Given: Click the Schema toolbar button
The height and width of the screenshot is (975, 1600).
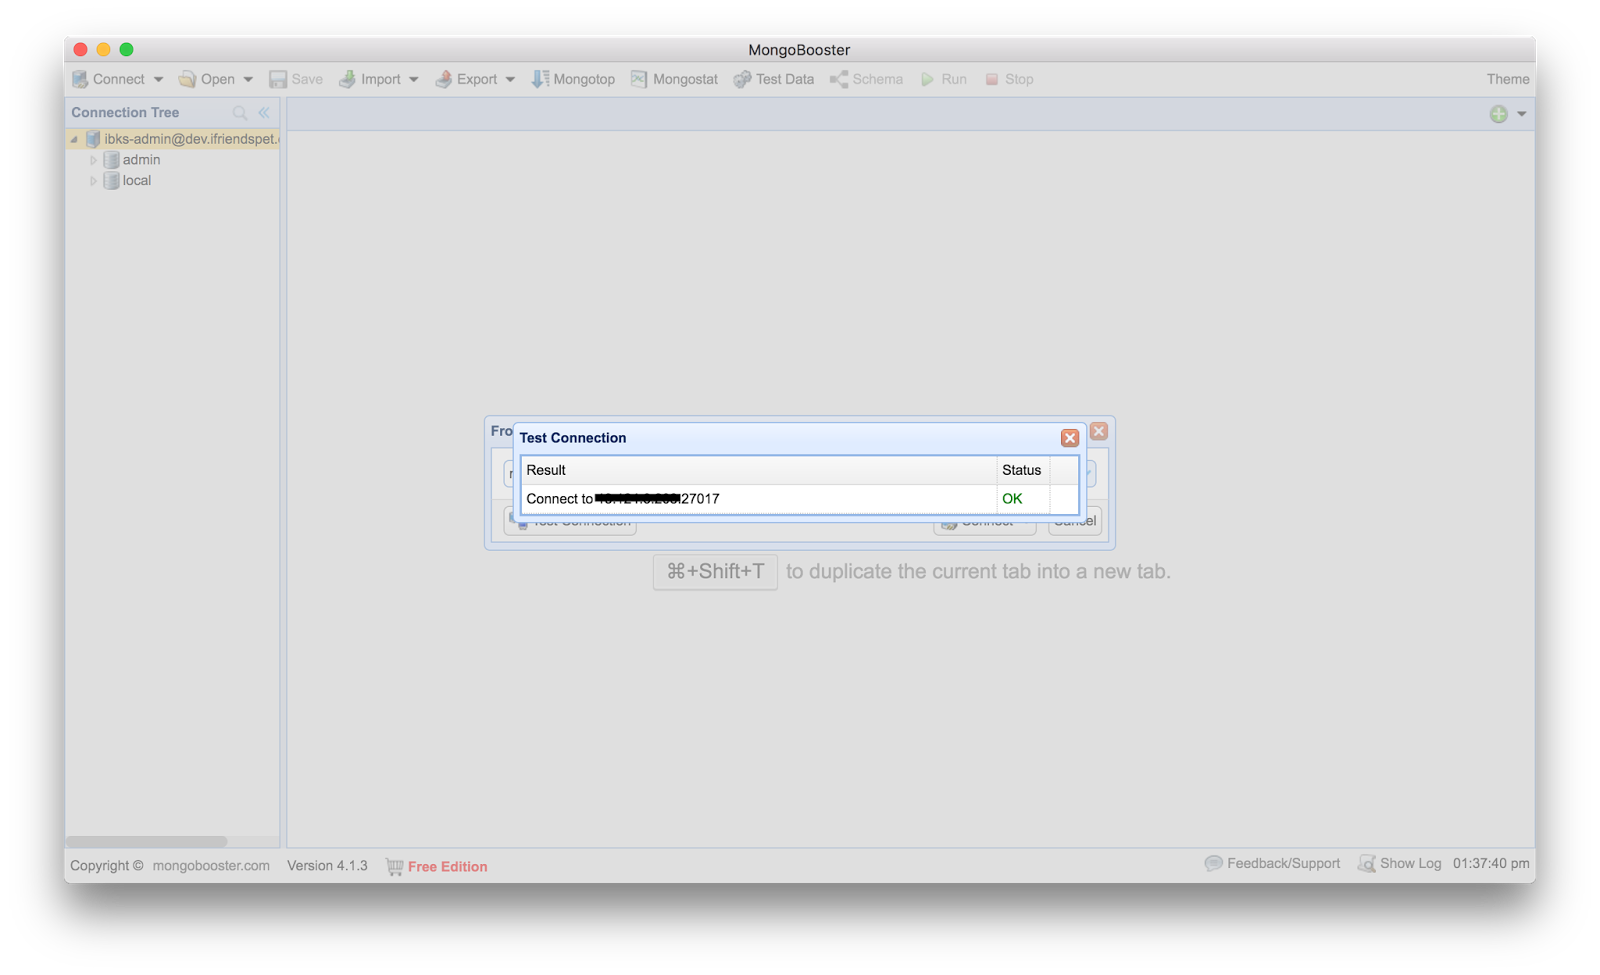Looking at the screenshot, I should (866, 79).
